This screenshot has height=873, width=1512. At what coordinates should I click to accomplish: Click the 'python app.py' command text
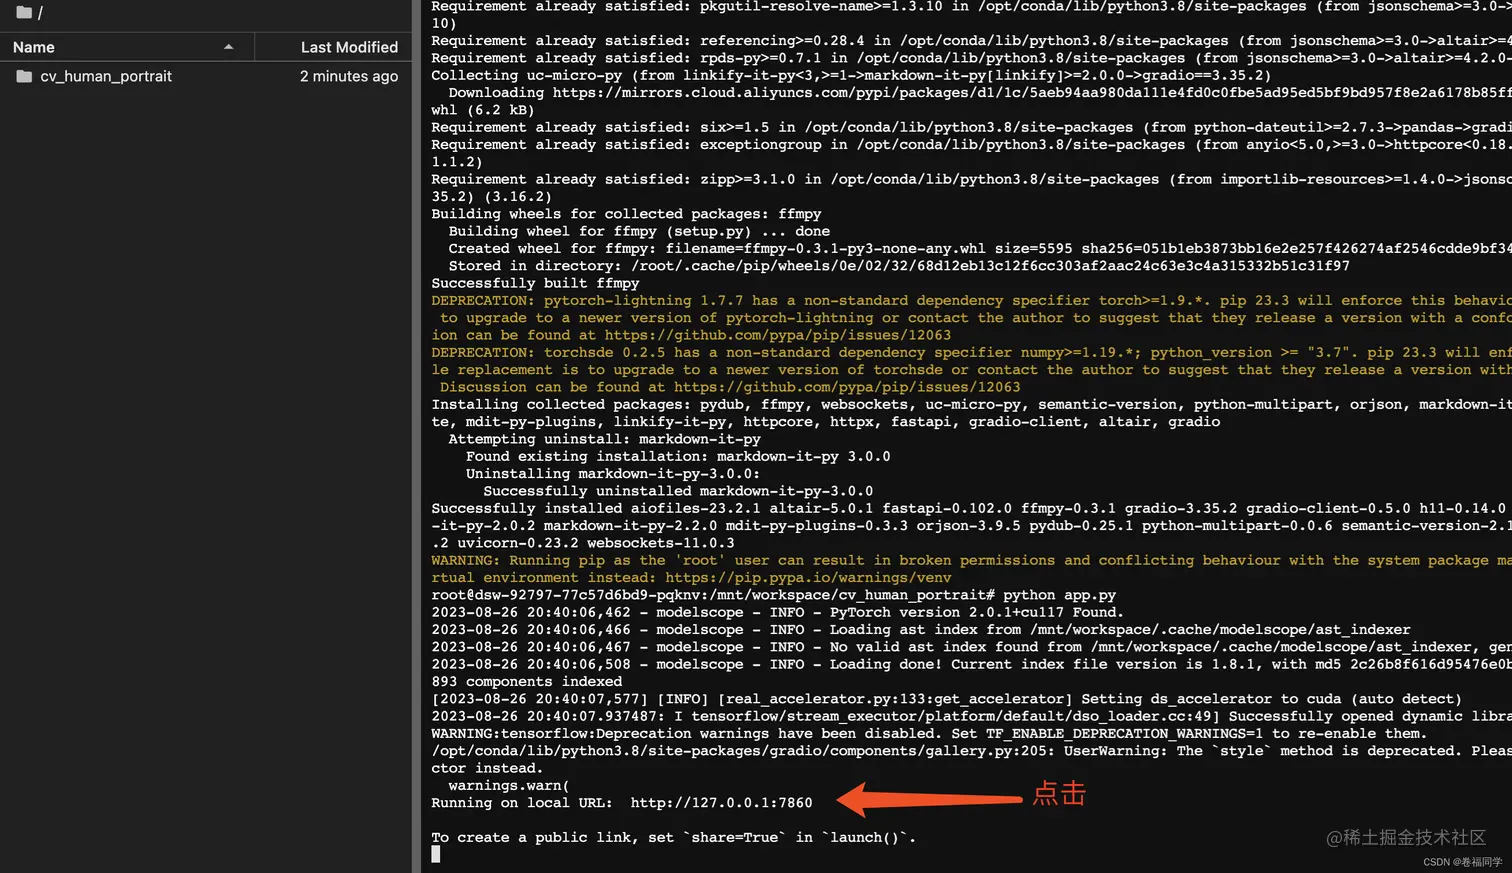click(x=1059, y=595)
